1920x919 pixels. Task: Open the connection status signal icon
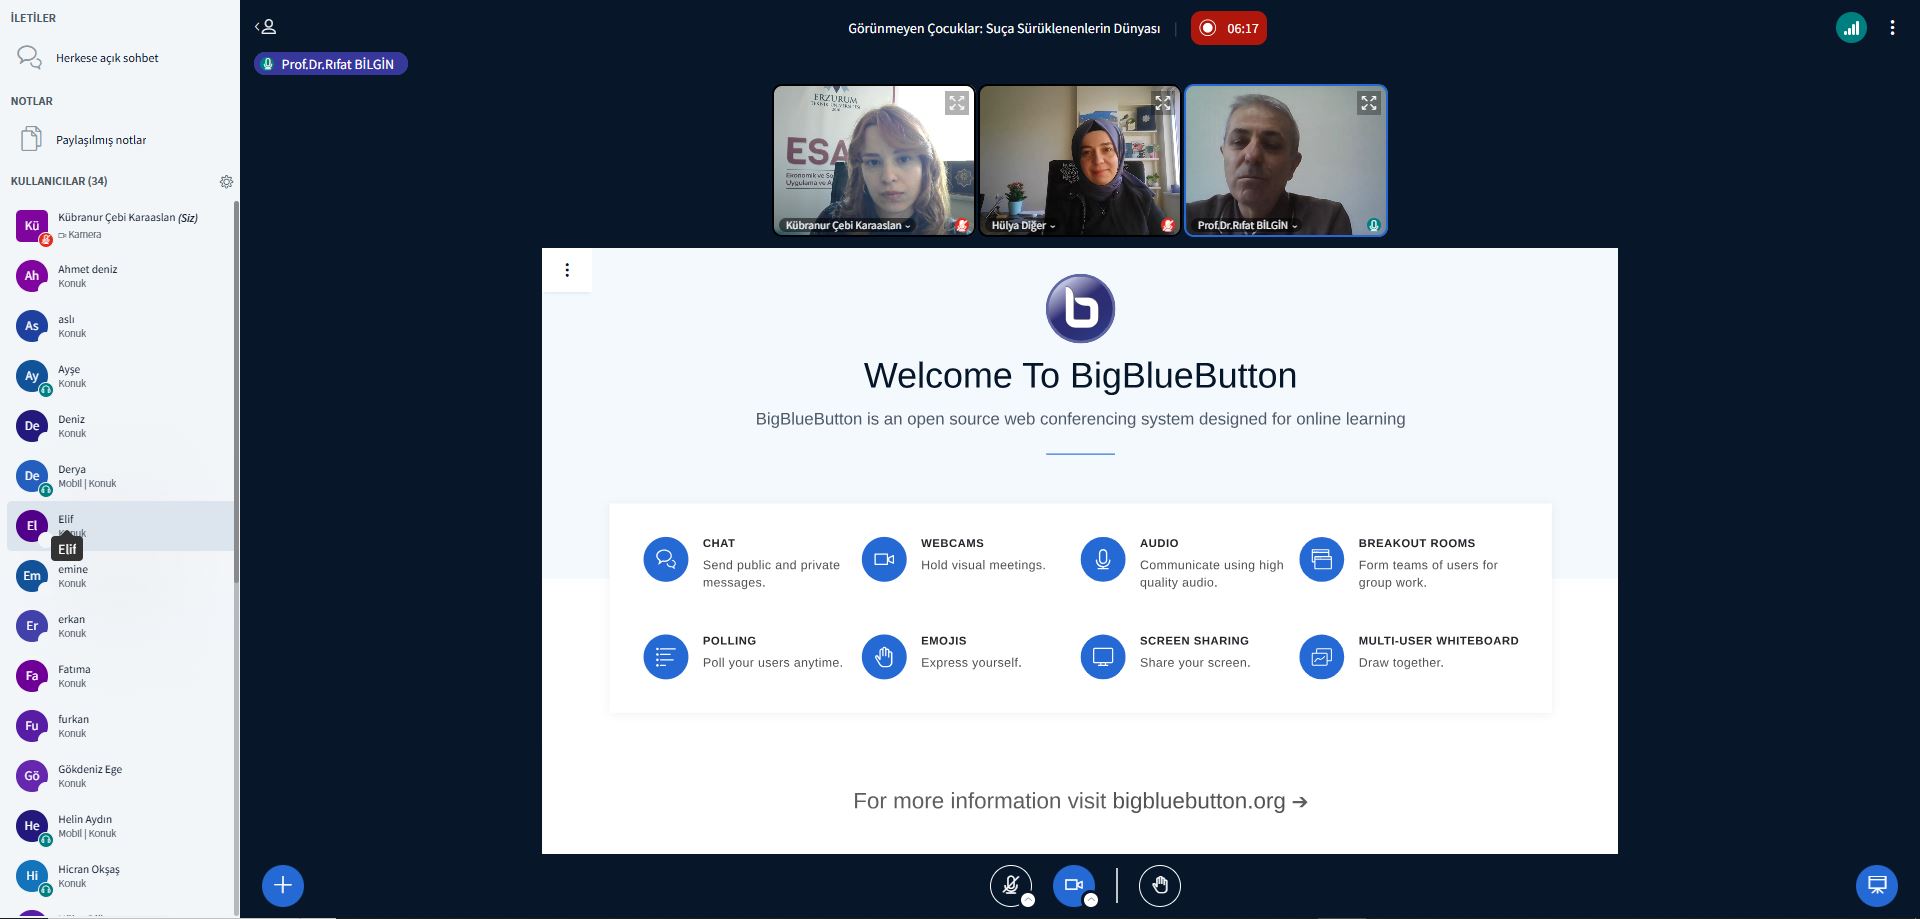(1851, 28)
